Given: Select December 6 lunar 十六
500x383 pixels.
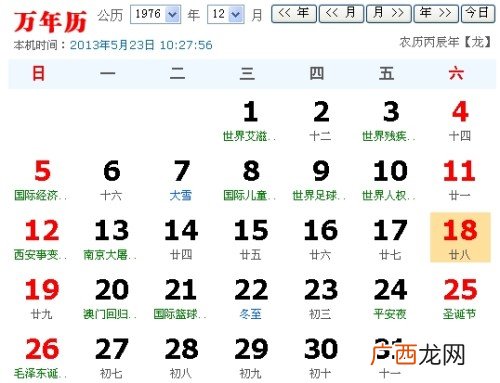Looking at the screenshot, I should [x=111, y=180].
